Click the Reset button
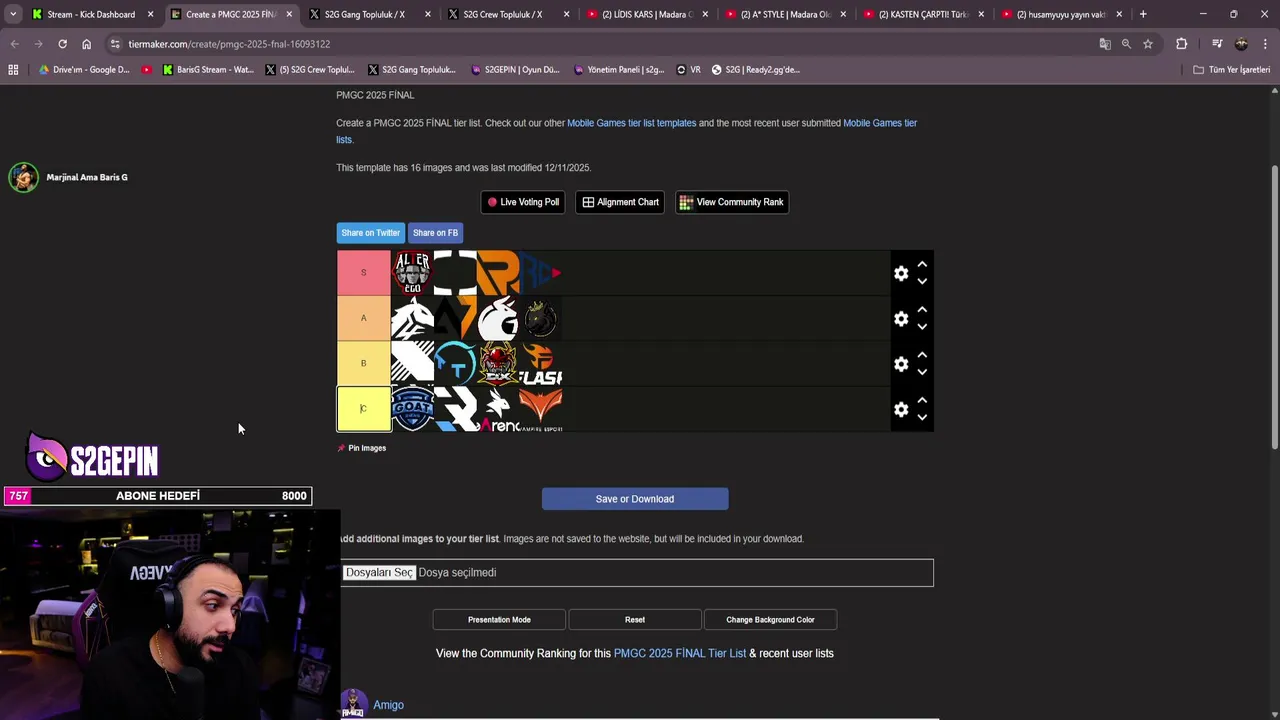Image resolution: width=1280 pixels, height=720 pixels. 635,620
